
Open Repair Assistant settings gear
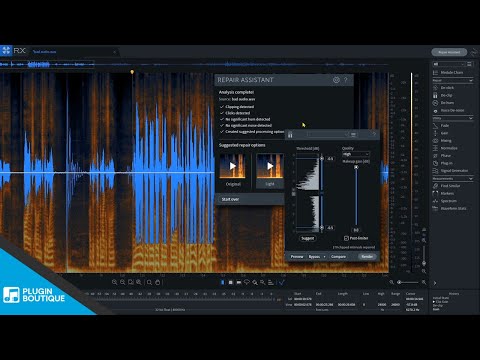[x=336, y=80]
